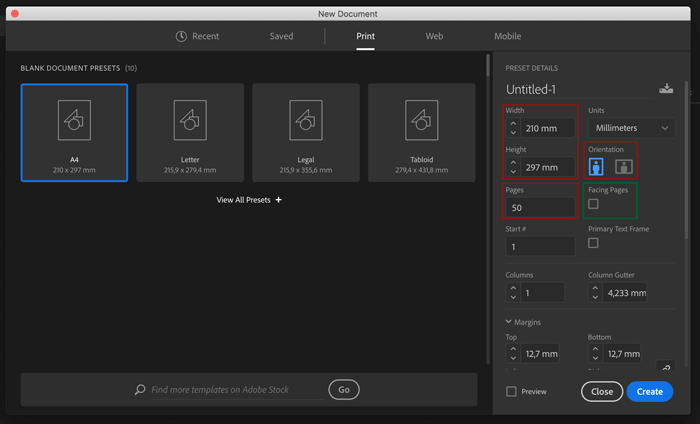Increase Width with up arrow
The width and height of the screenshot is (700, 424).
513,124
